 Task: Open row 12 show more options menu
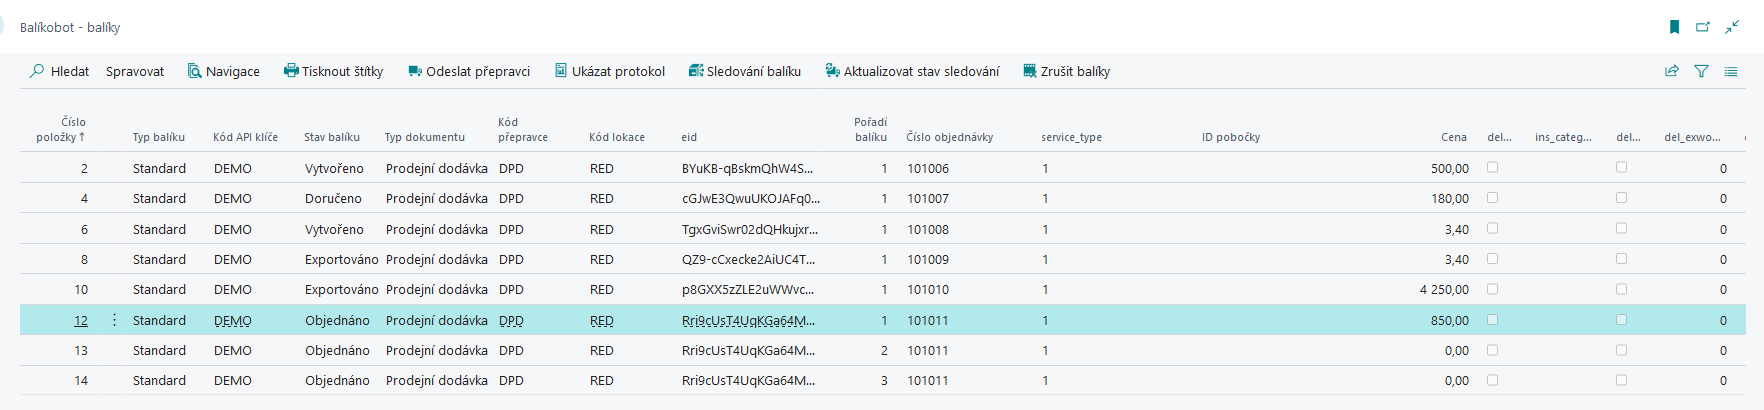[114, 320]
